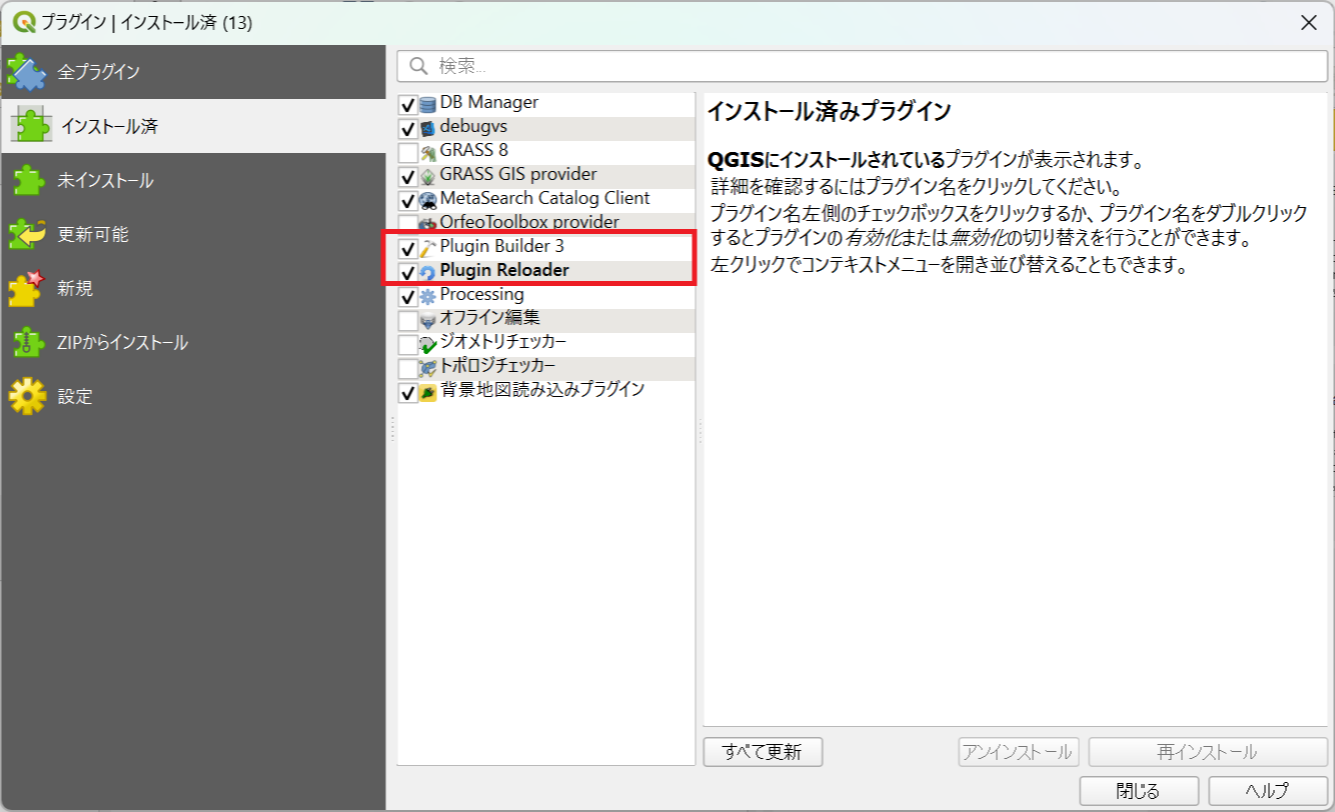
Task: Click the QGIS logo in the title bar
Action: tap(23, 22)
